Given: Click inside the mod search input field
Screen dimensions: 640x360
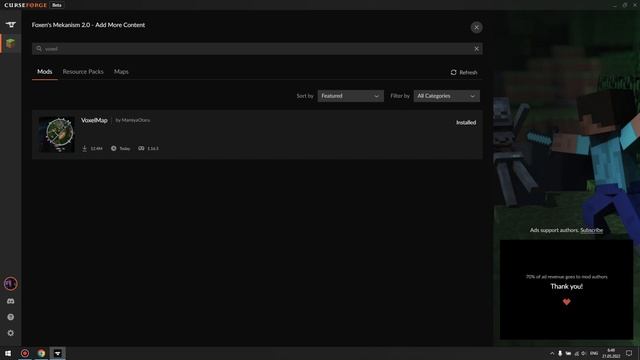Looking at the screenshot, I should click(x=257, y=49).
